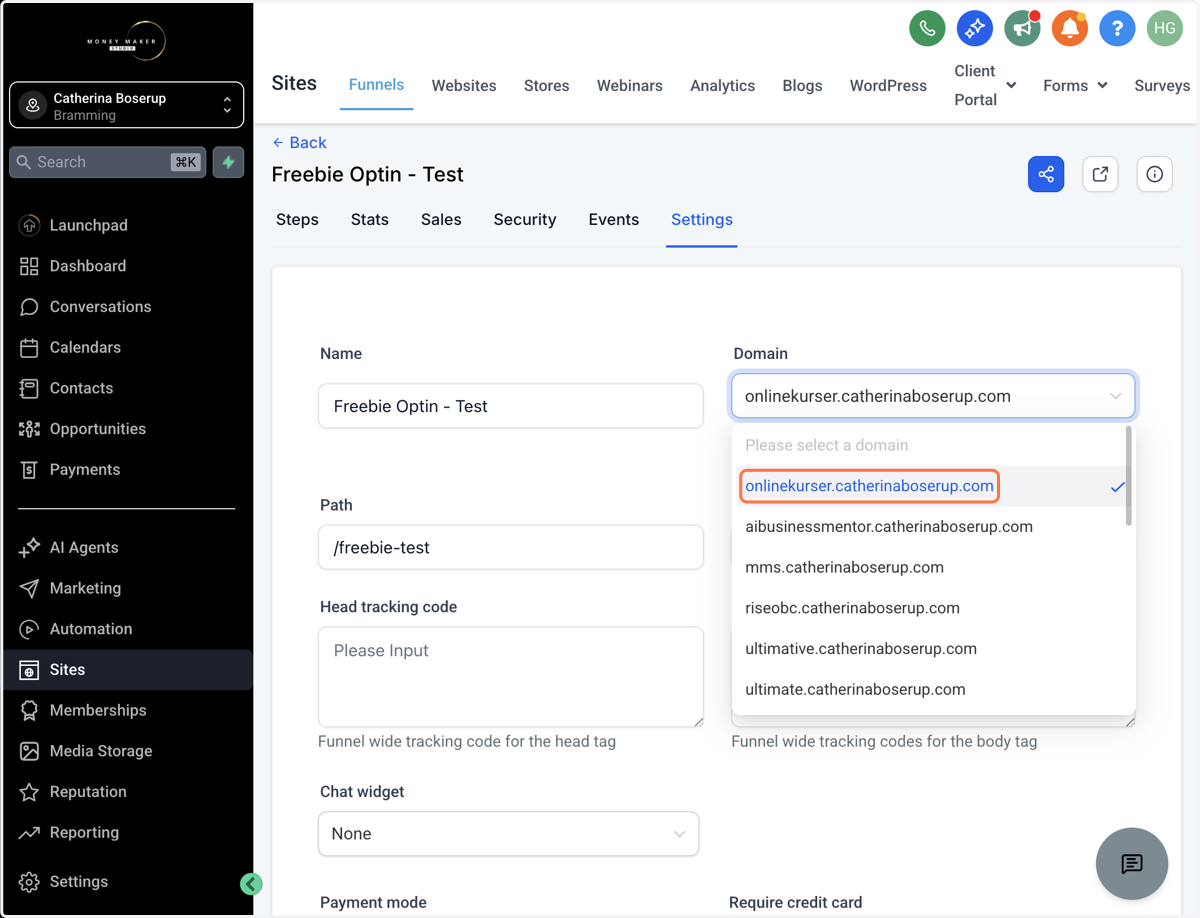Viewport: 1200px width, 918px height.
Task: Open Surveys tab in top nav
Action: pyautogui.click(x=1162, y=86)
